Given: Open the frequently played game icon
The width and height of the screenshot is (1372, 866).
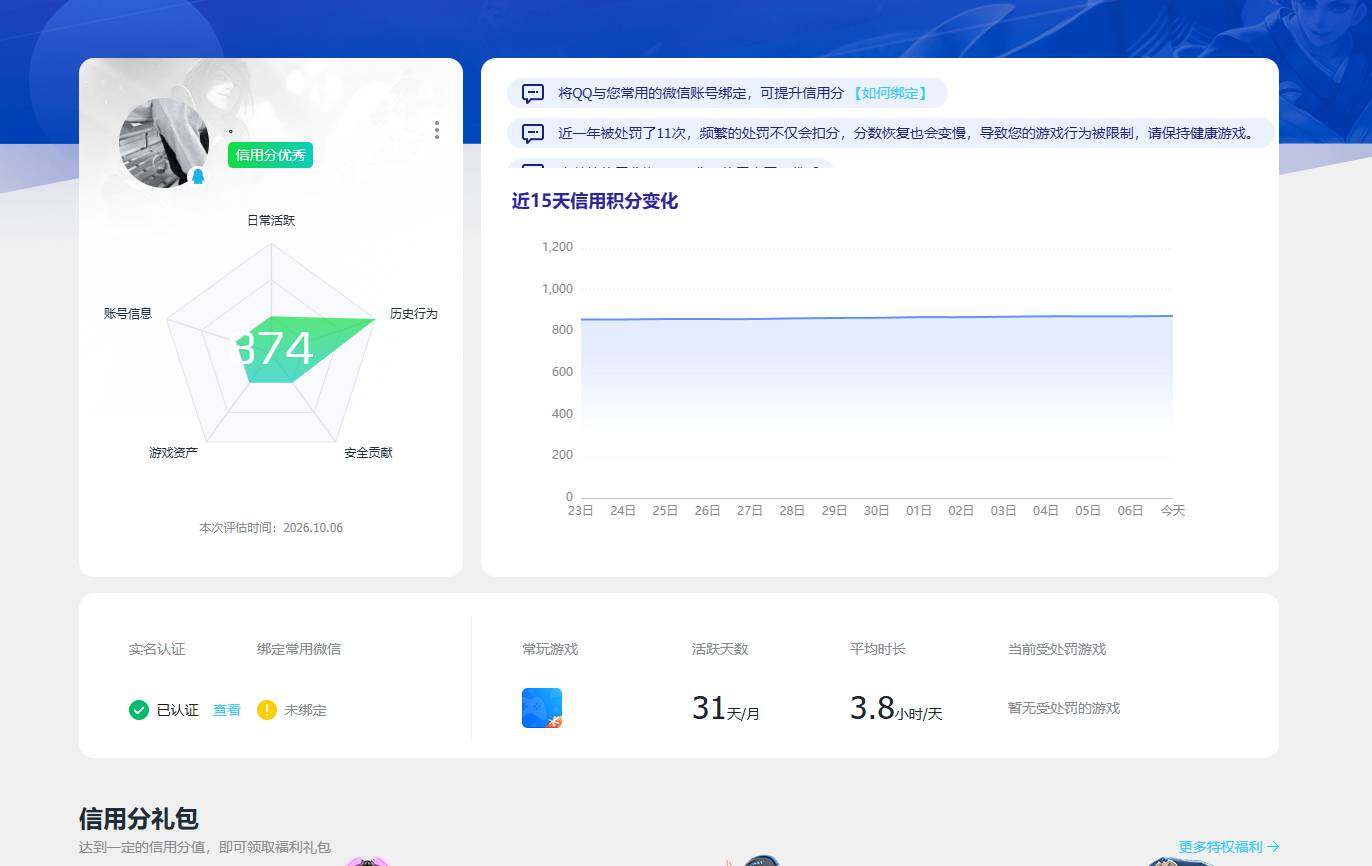Looking at the screenshot, I should (542, 708).
